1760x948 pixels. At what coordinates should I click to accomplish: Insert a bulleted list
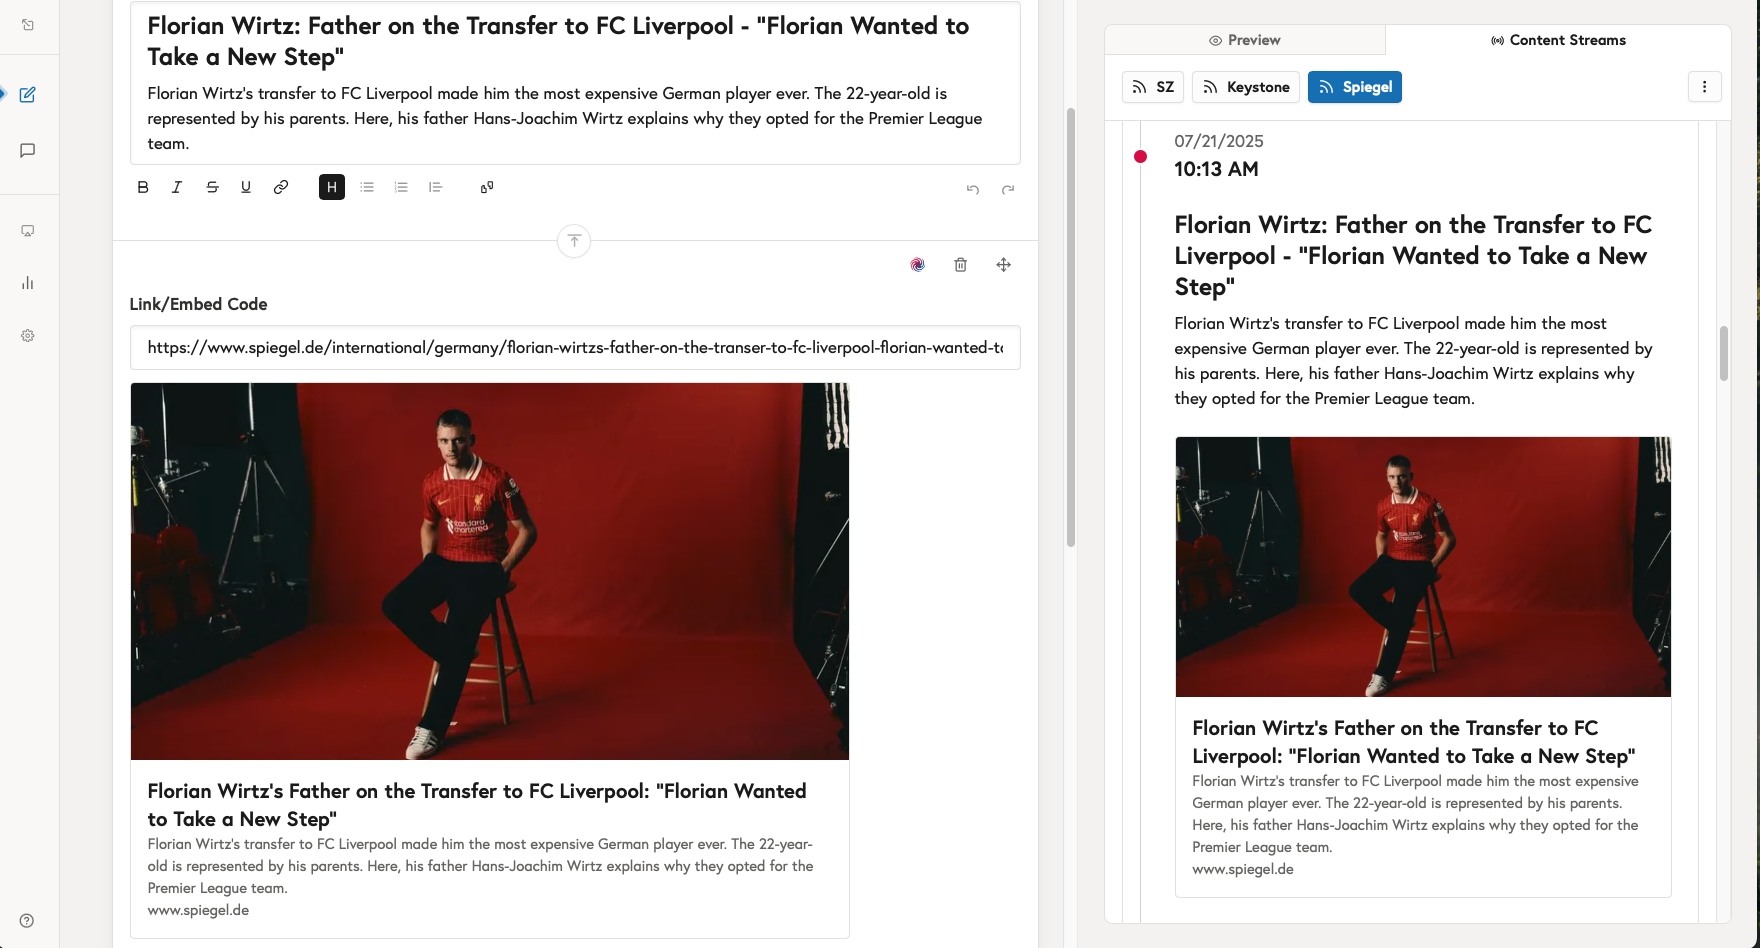(367, 187)
